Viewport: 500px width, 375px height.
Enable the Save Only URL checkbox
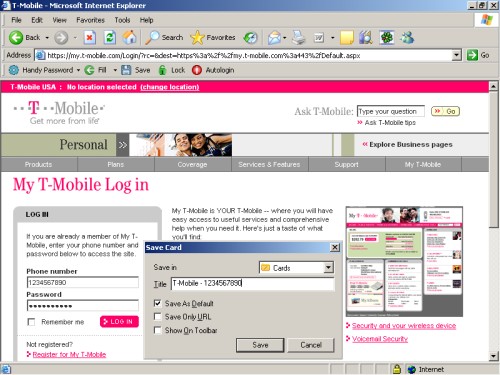(x=158, y=316)
